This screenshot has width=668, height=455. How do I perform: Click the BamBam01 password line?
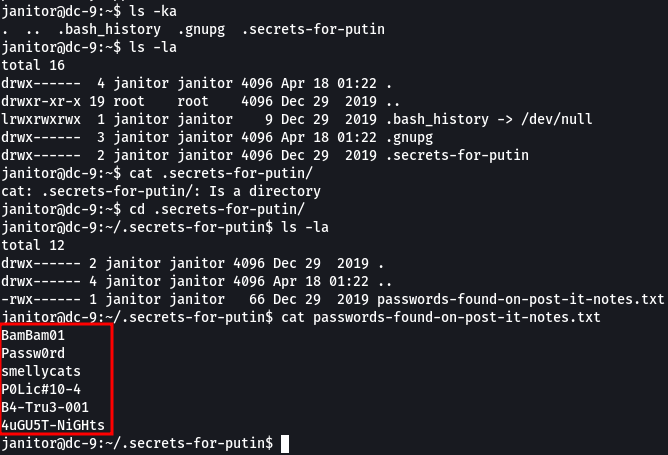click(35, 335)
